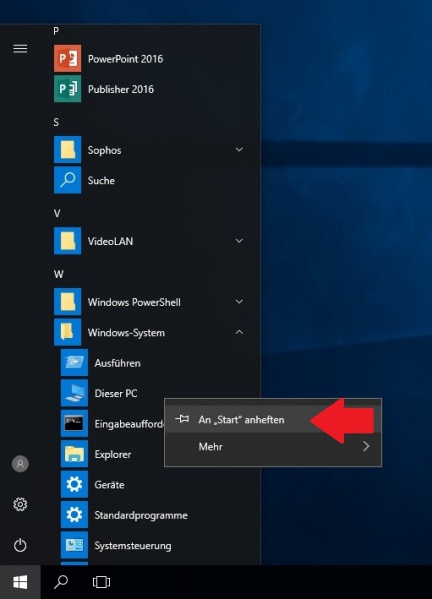Open the Mehr submenu
Screen dimensions: 432x599
(x=273, y=446)
